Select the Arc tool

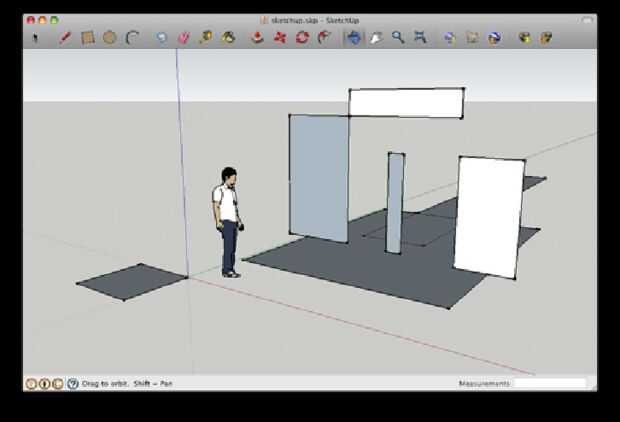pos(132,38)
